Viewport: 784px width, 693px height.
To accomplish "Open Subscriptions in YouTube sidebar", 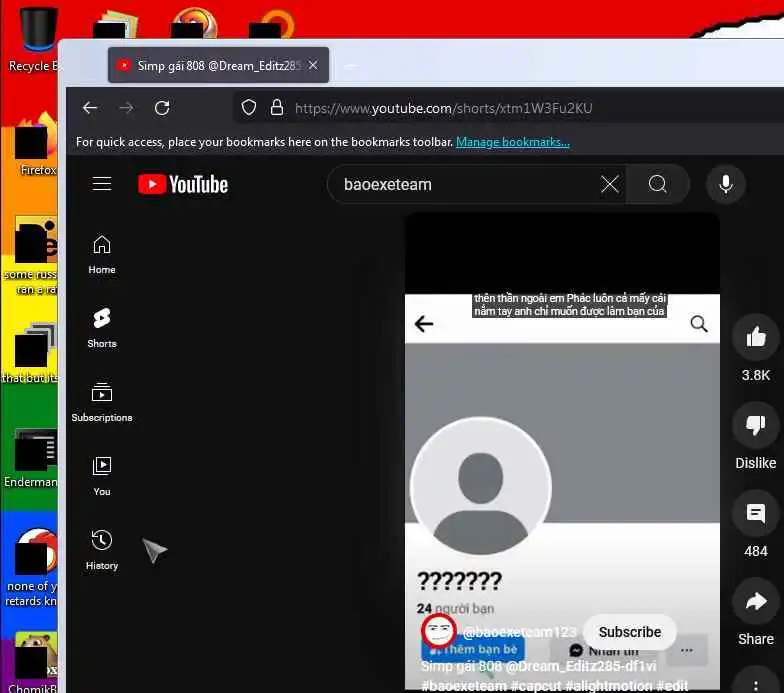I will (102, 402).
